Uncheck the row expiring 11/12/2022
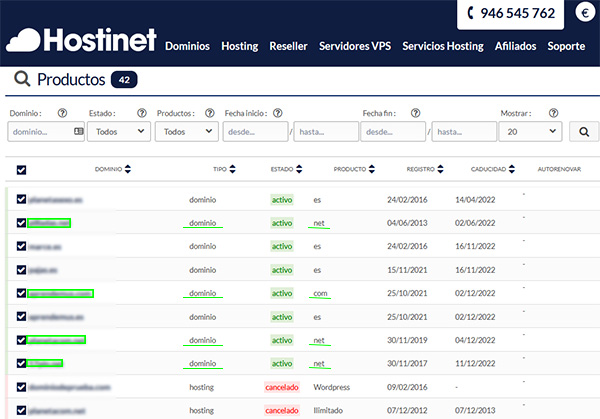 coord(21,363)
